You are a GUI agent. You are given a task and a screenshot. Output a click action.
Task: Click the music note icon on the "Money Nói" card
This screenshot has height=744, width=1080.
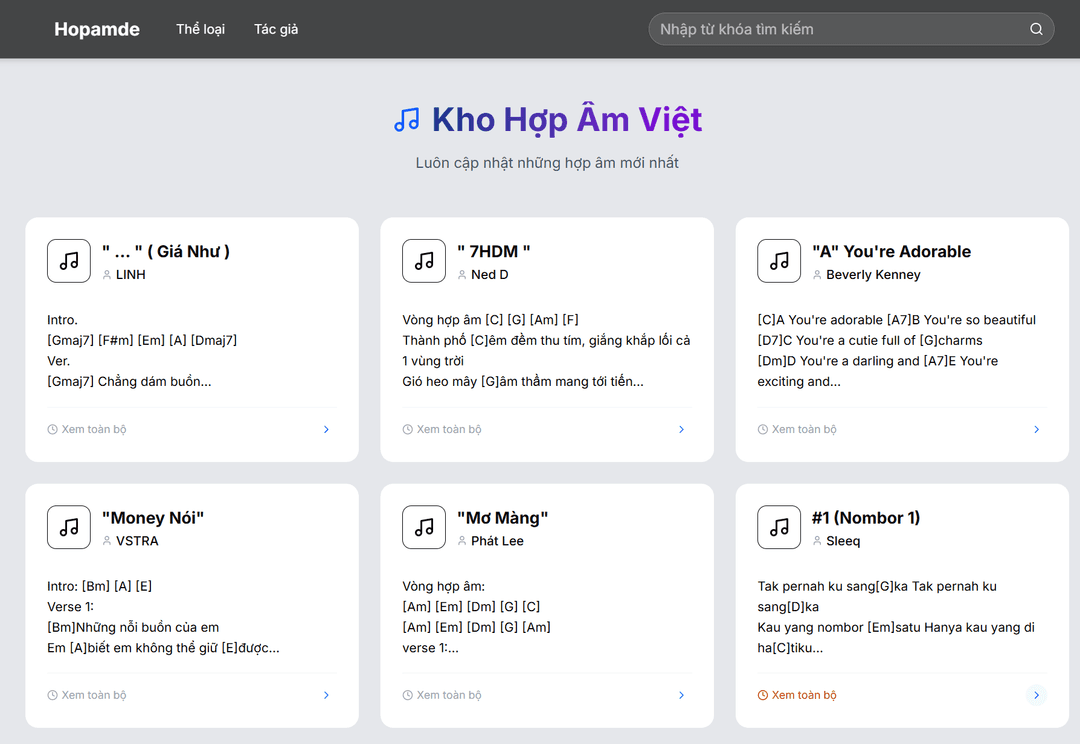click(x=69, y=527)
